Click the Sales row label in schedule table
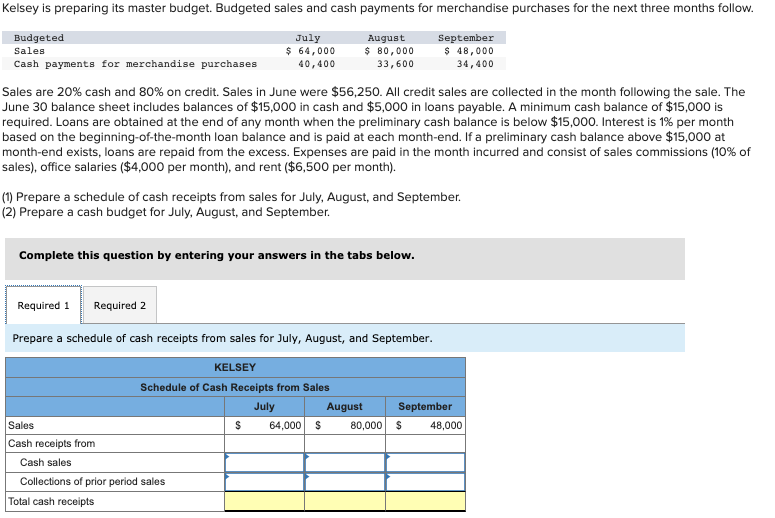 coord(21,426)
